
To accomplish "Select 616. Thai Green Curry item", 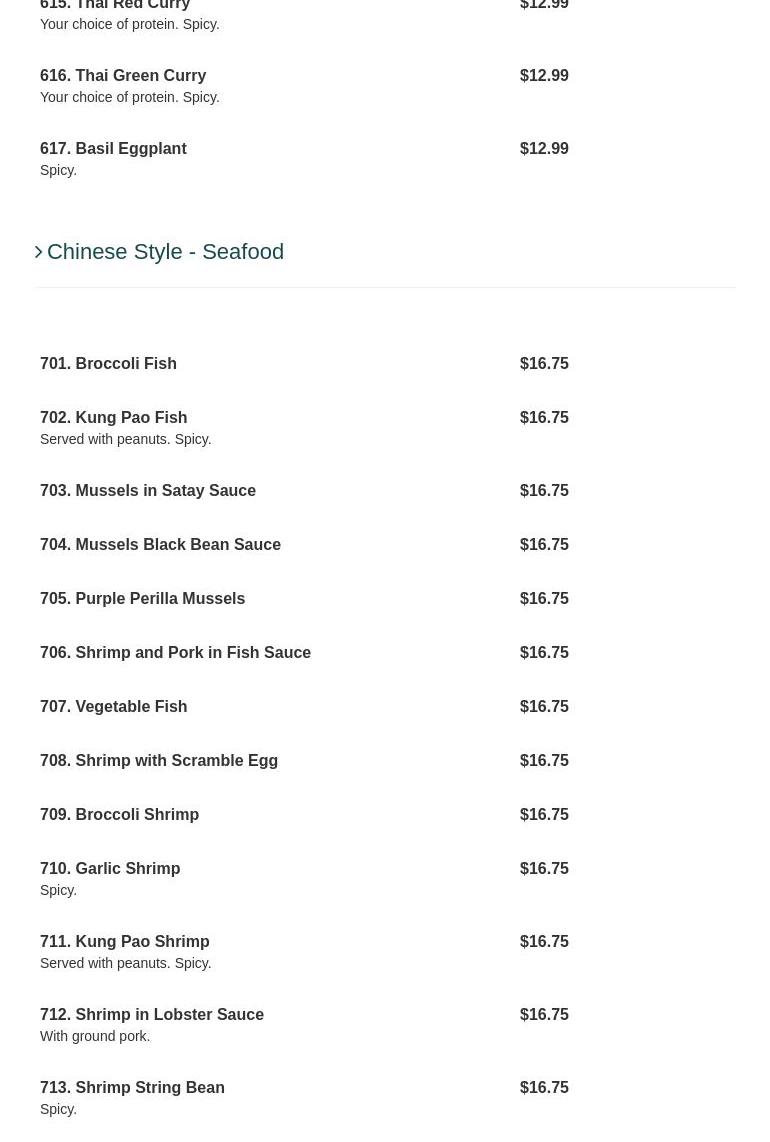I will pos(123,76).
